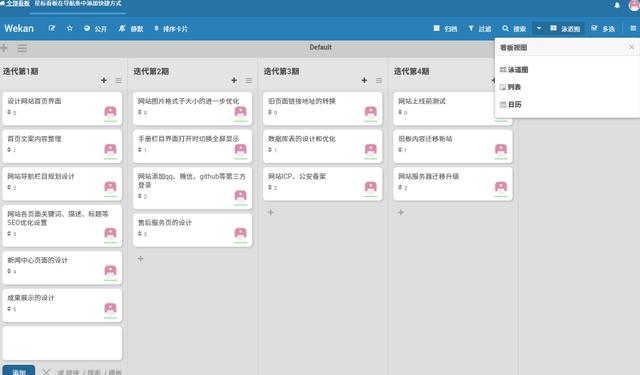The height and width of the screenshot is (375, 640).
Task: Close the 看板视图 popup
Action: point(631,47)
